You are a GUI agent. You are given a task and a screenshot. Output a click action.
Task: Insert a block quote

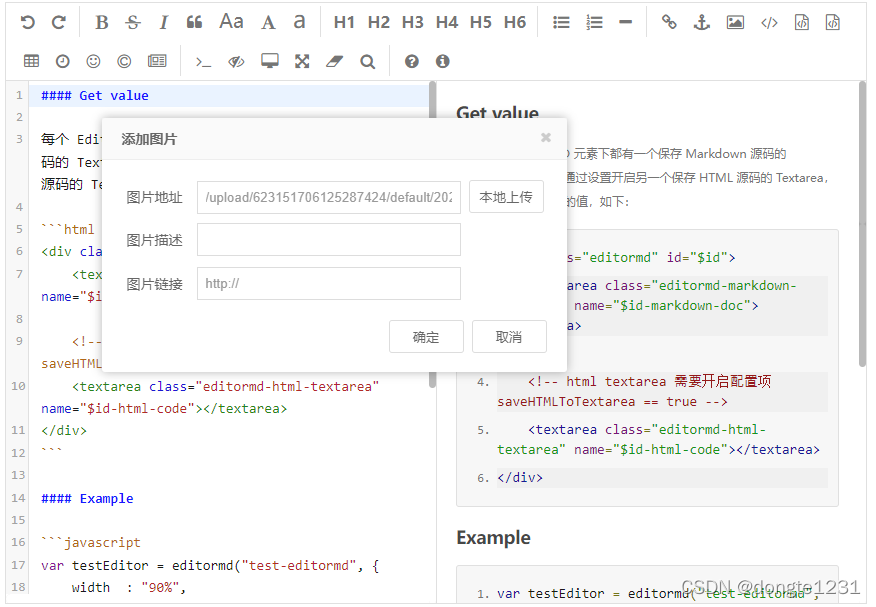click(194, 22)
